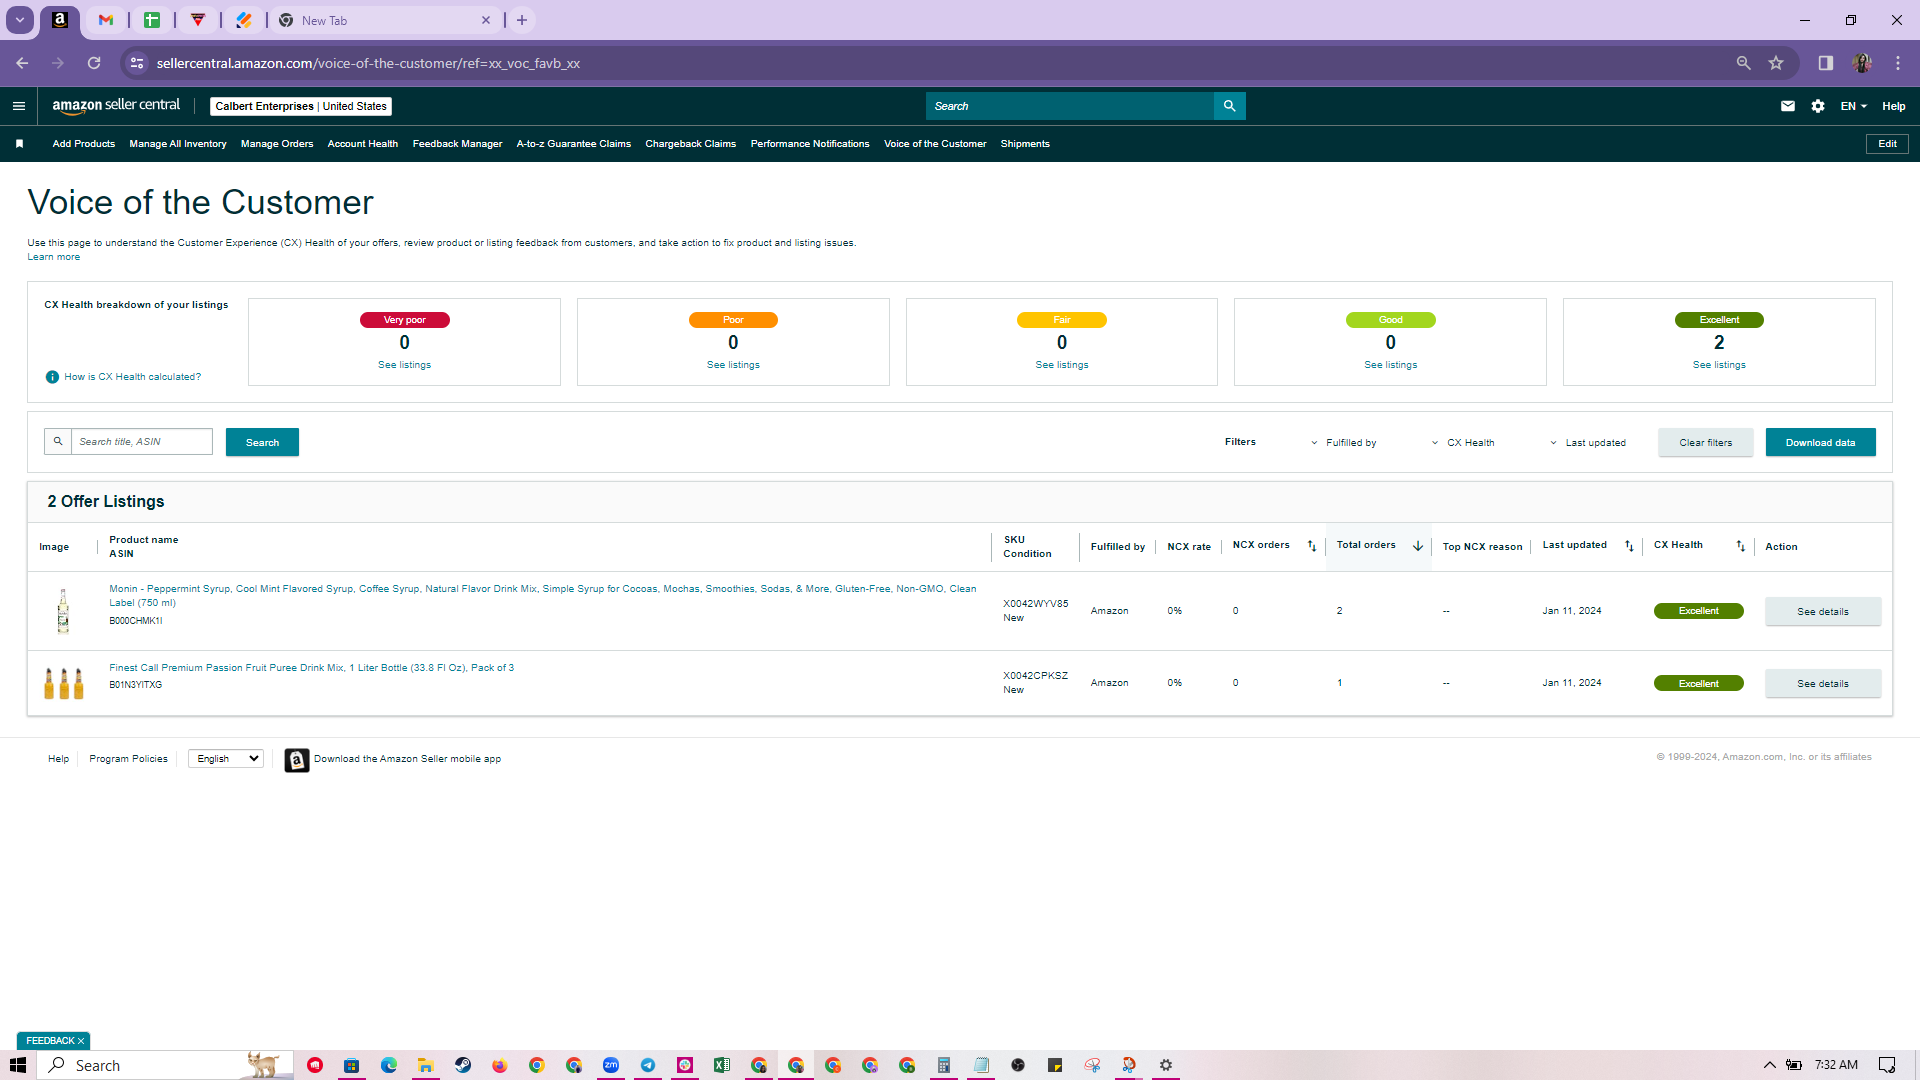Viewport: 1920px width, 1080px height.
Task: Open the Windows Start menu
Action: (18, 1065)
